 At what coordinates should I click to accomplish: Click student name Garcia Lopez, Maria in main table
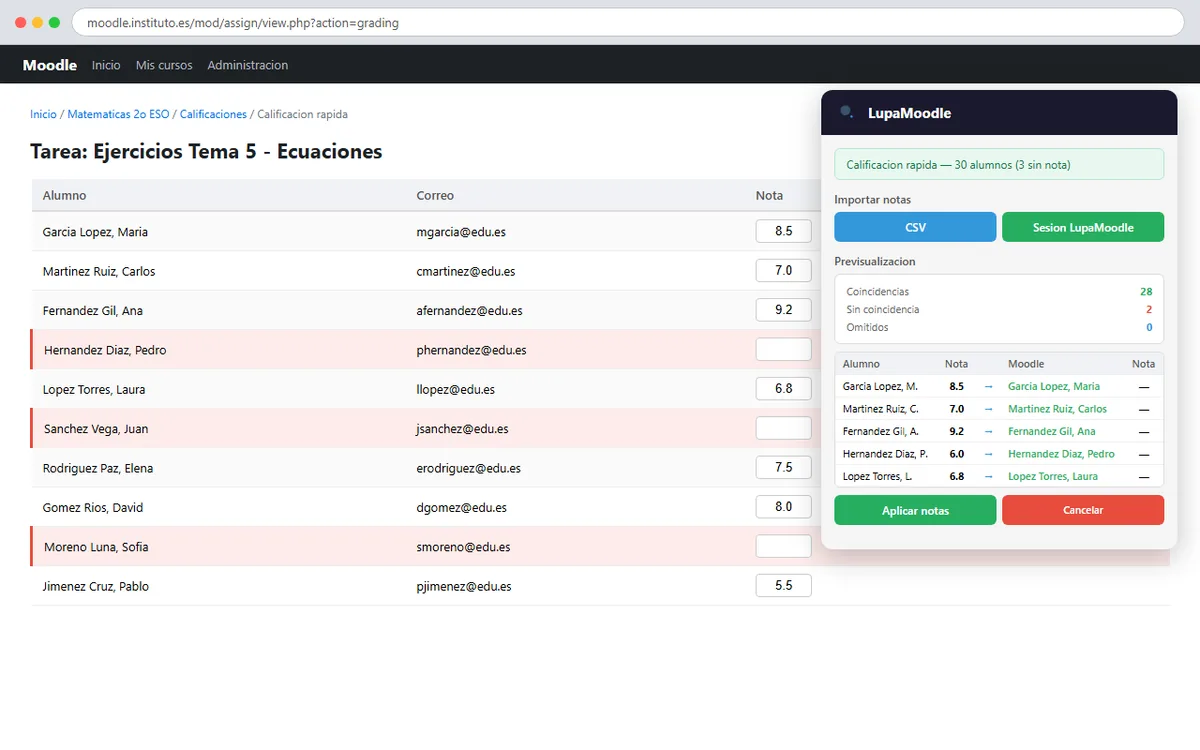[95, 232]
